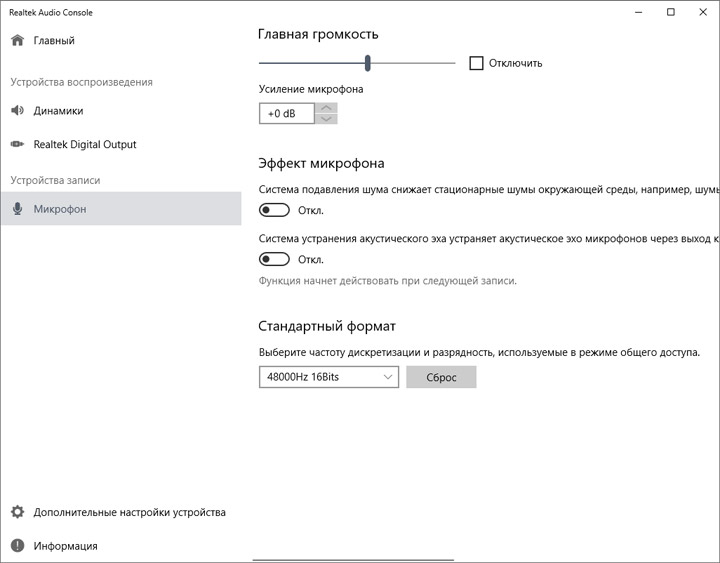Screen dimensions: 720x563
Task: Click the speaker icon for Динамики
Action: click(17, 111)
